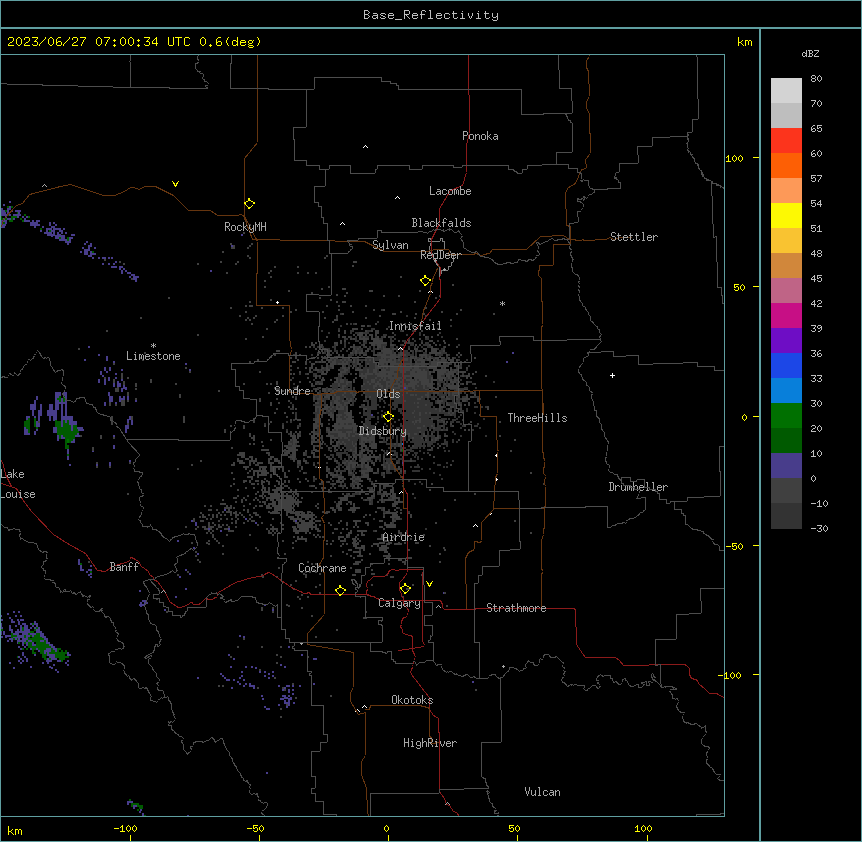Click the salmon 54-57 dBZ legend swatch
862x842 pixels.
tap(786, 191)
